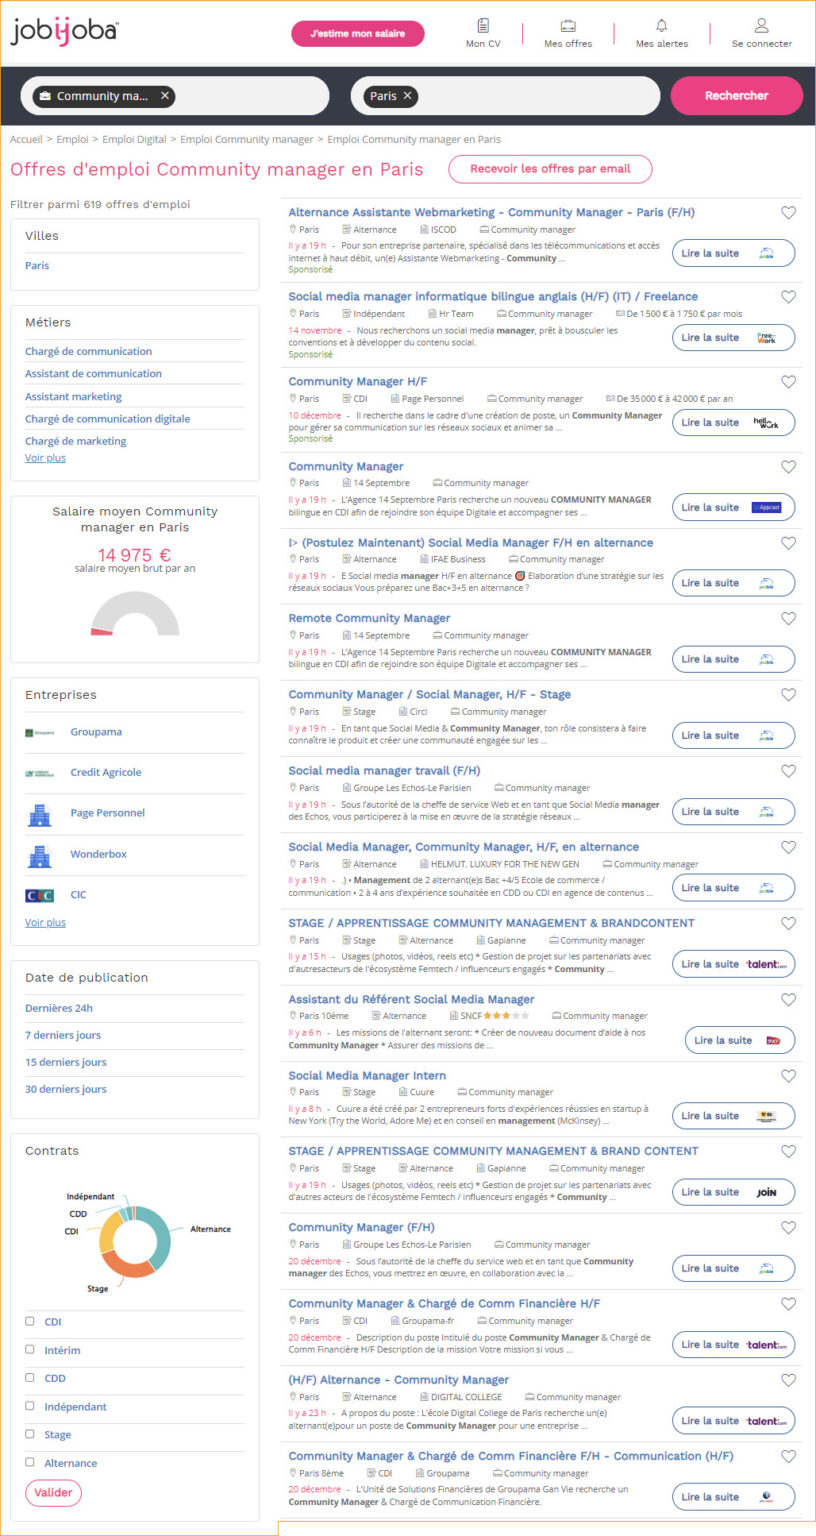Viewport: 816px width, 1536px height.
Task: Click the Jobijoba logo
Action: pyautogui.click(x=65, y=32)
